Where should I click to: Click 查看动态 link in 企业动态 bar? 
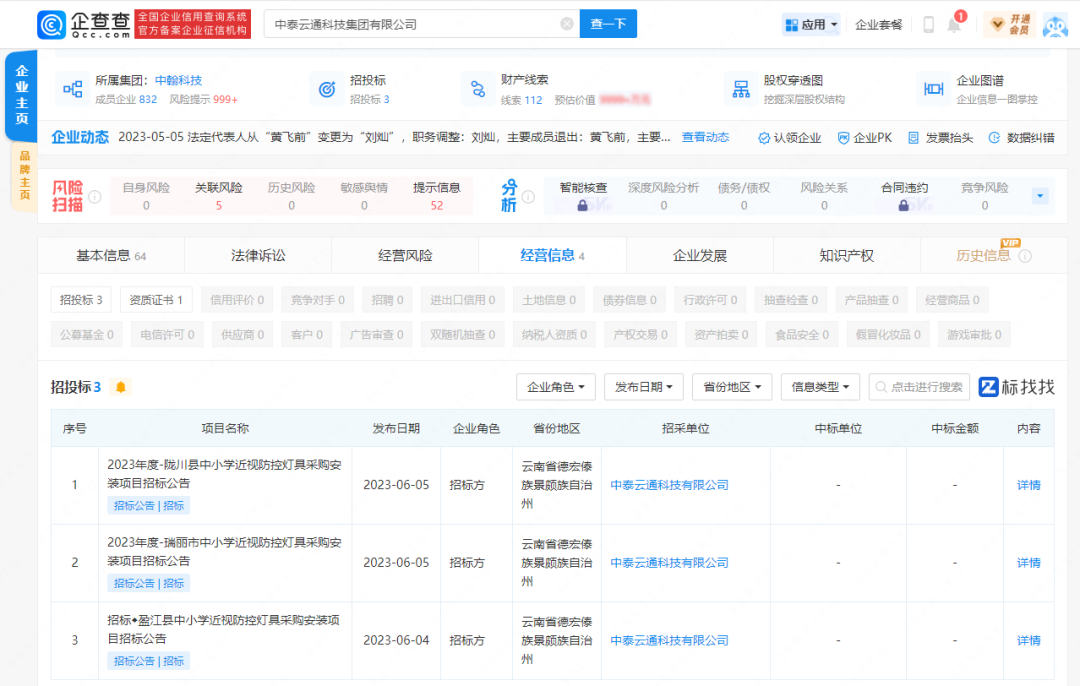(x=705, y=138)
